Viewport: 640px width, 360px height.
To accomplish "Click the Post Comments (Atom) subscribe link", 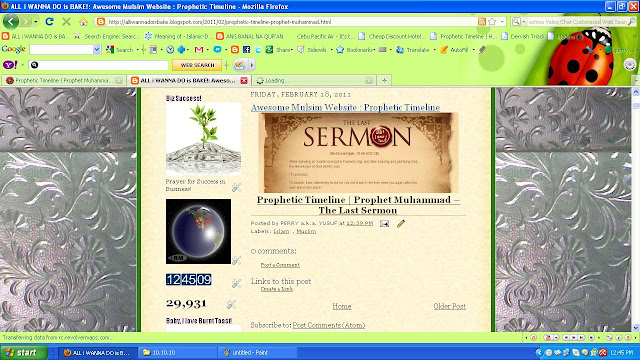I will (x=329, y=325).
